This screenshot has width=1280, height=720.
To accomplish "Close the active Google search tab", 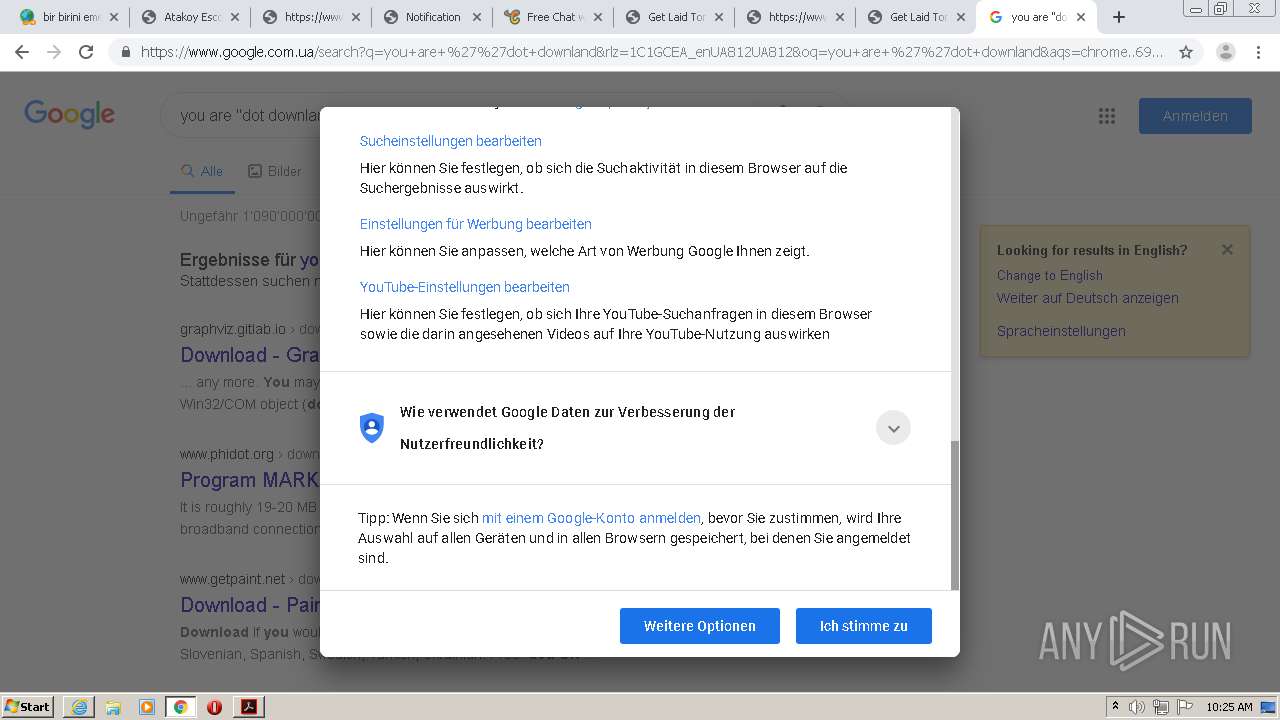I will click(x=1081, y=17).
